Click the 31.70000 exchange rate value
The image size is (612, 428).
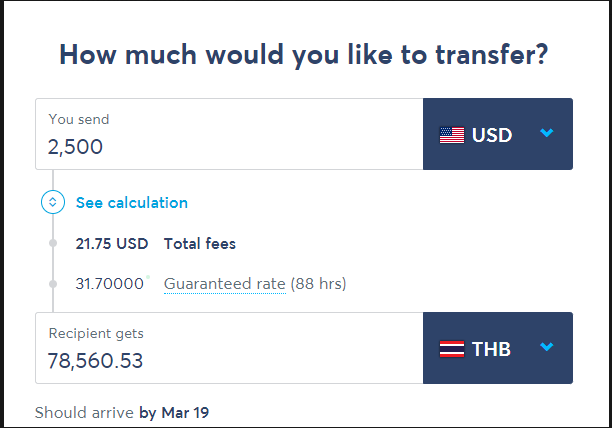(x=110, y=284)
